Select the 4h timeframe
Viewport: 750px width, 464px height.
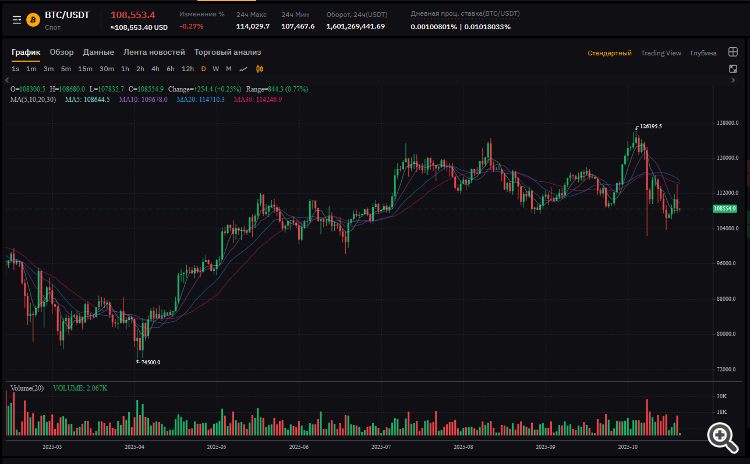pyautogui.click(x=155, y=69)
